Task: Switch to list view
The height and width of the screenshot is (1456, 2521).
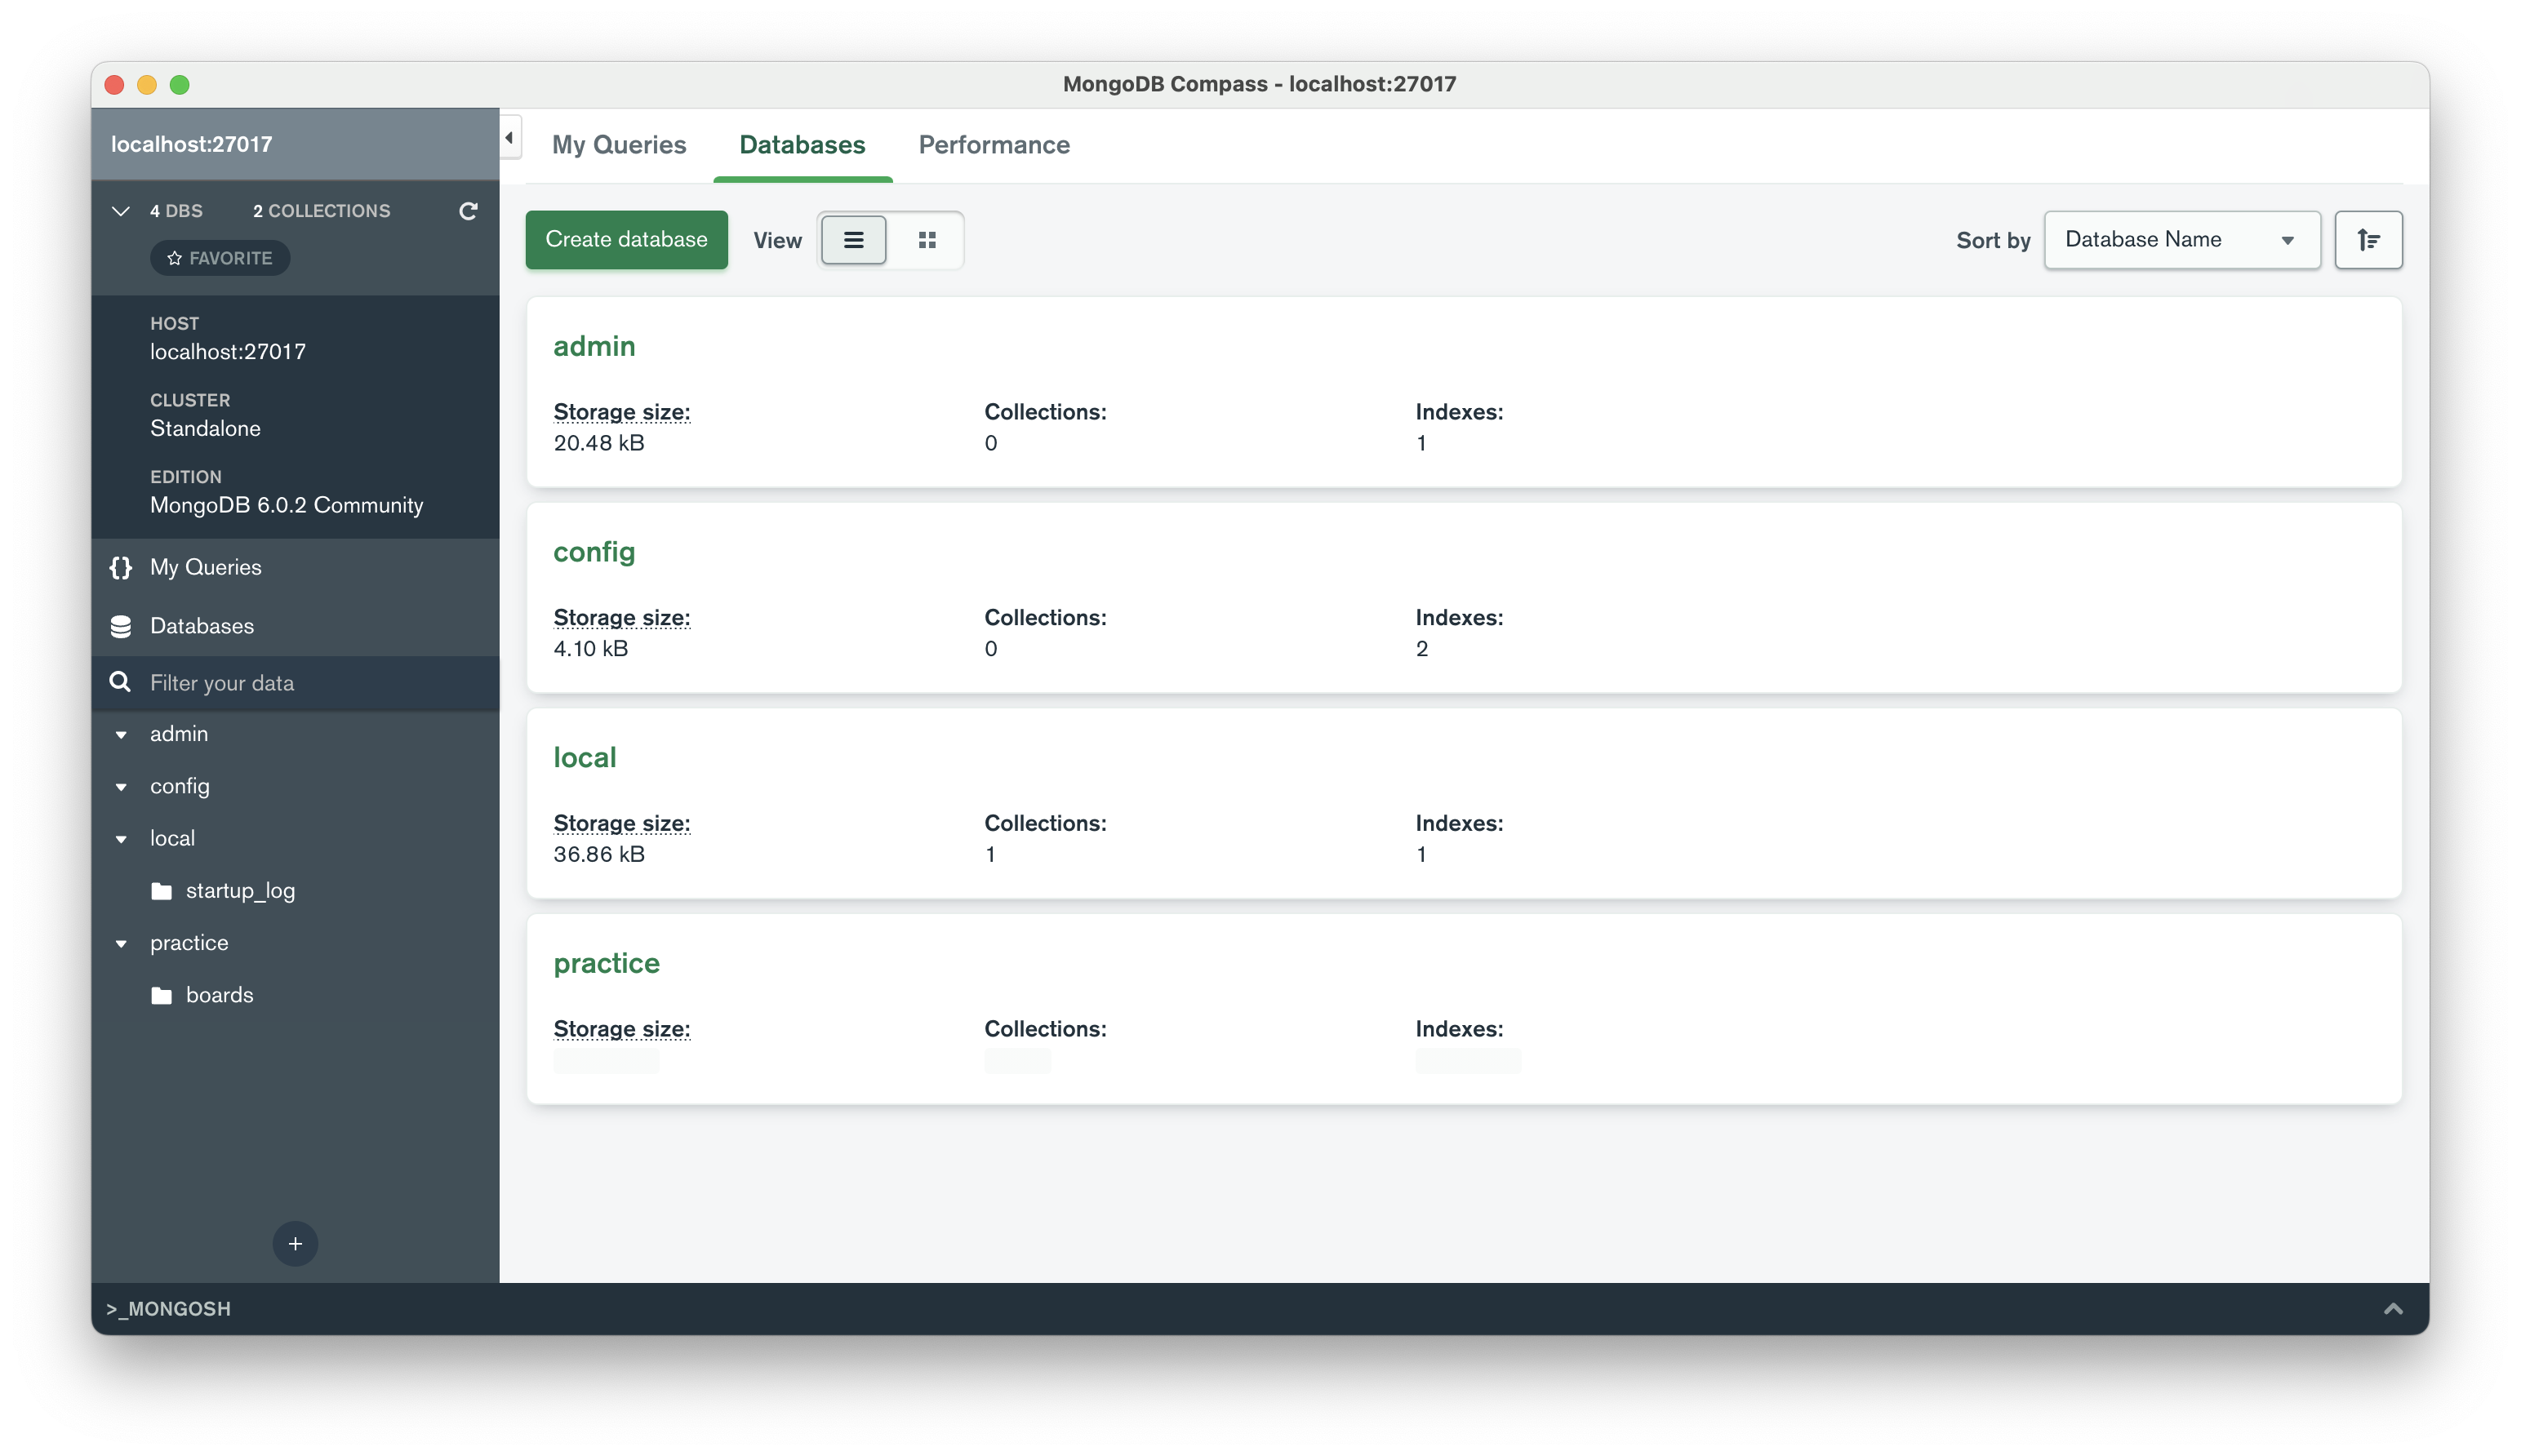Action: click(853, 240)
